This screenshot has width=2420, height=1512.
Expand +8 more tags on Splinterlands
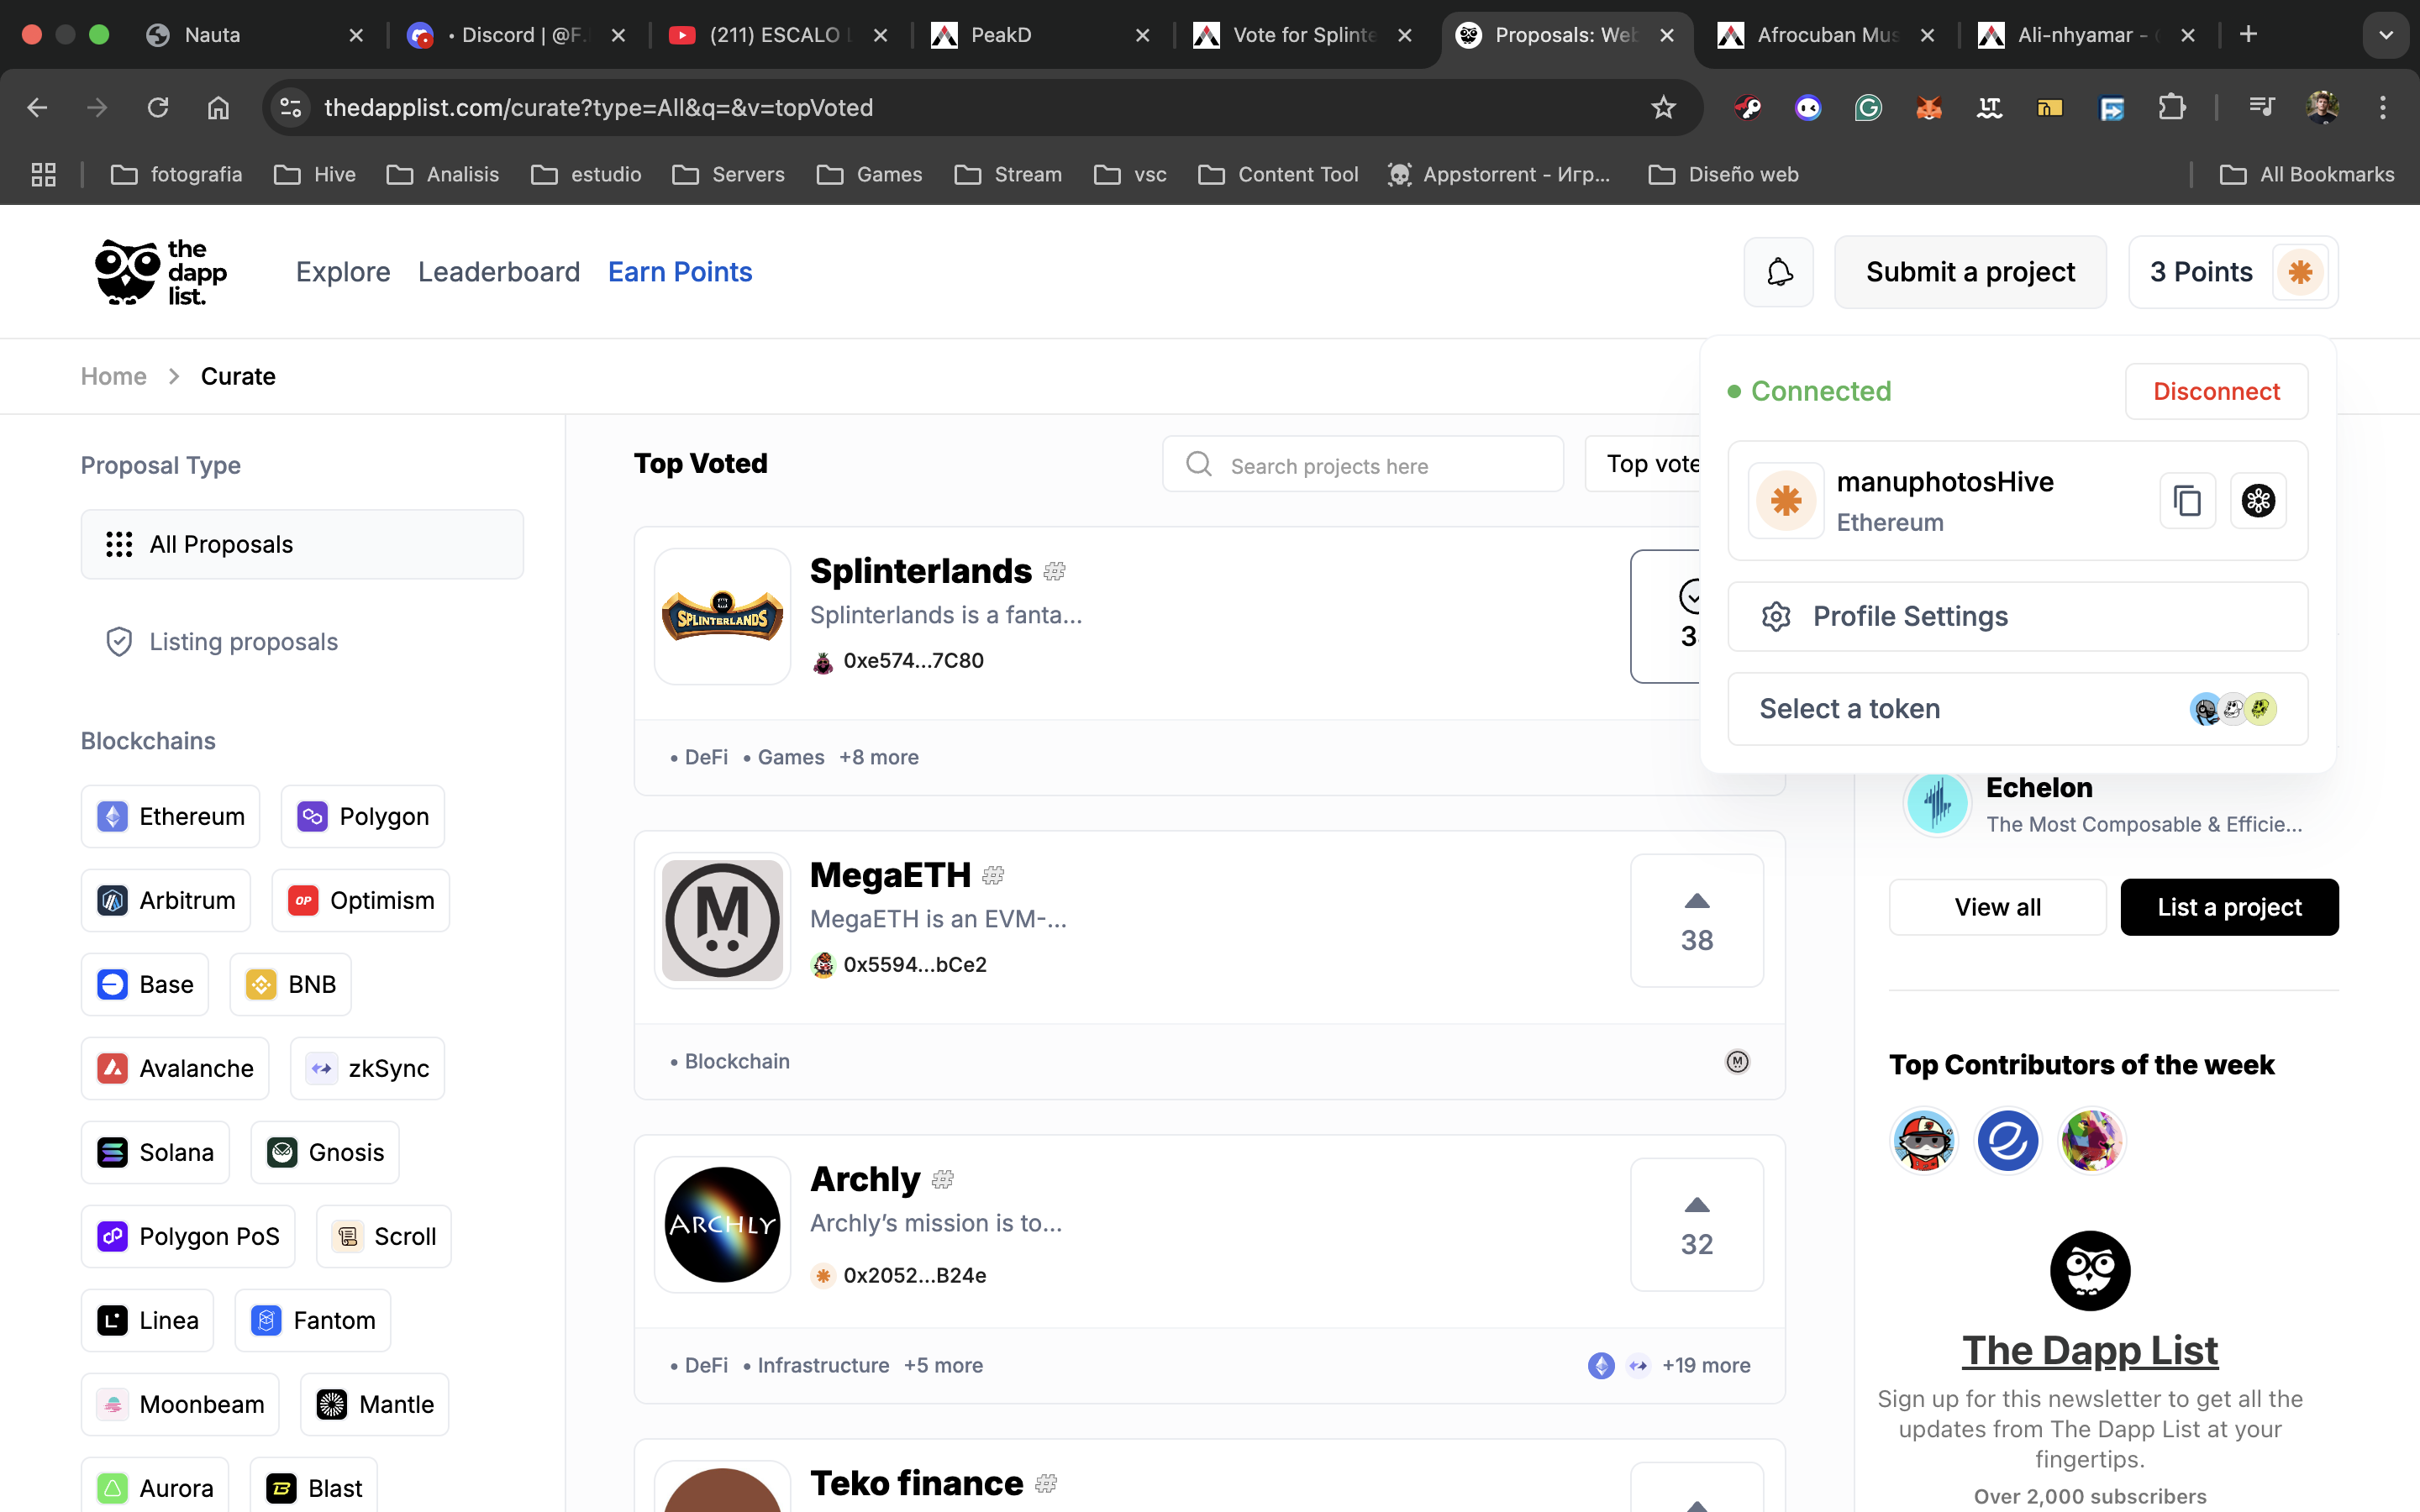pos(879,757)
